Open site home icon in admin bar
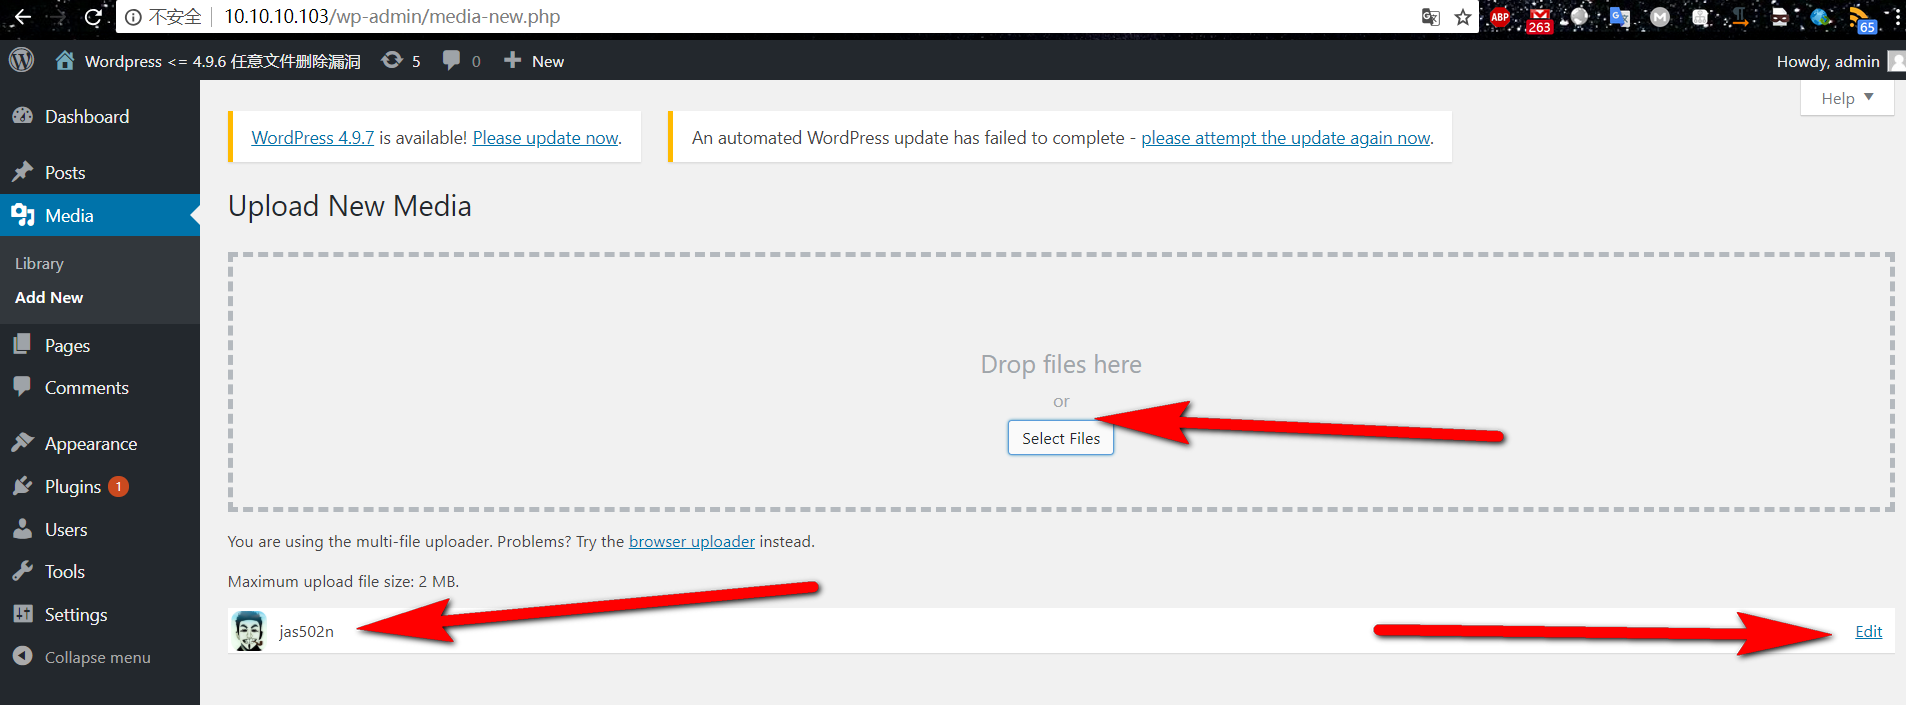The width and height of the screenshot is (1906, 705). click(65, 60)
